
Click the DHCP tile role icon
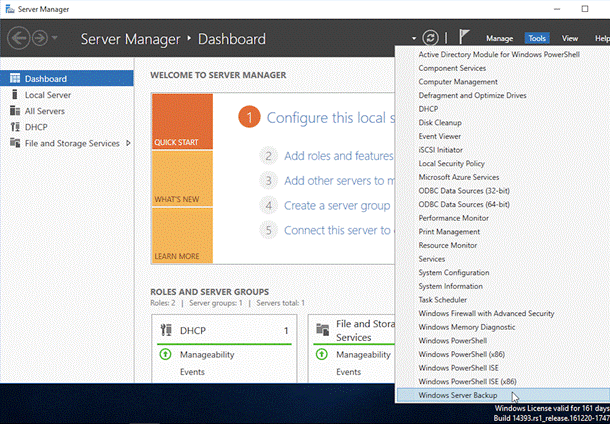(x=164, y=330)
